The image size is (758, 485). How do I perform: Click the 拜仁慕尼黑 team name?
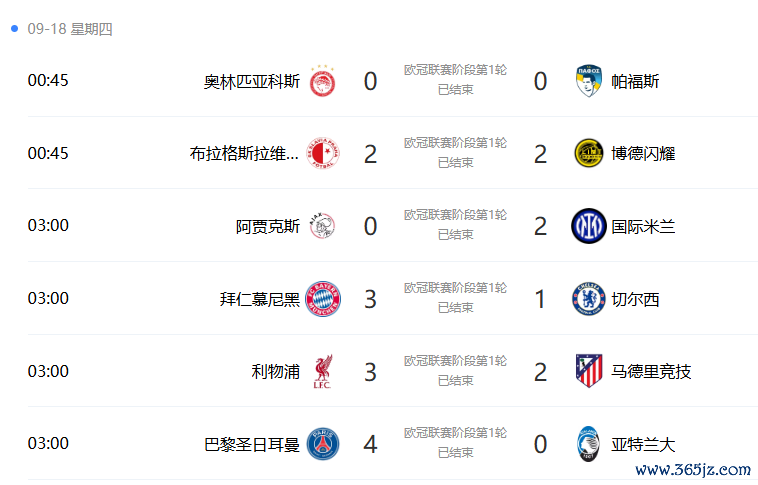[x=260, y=299]
